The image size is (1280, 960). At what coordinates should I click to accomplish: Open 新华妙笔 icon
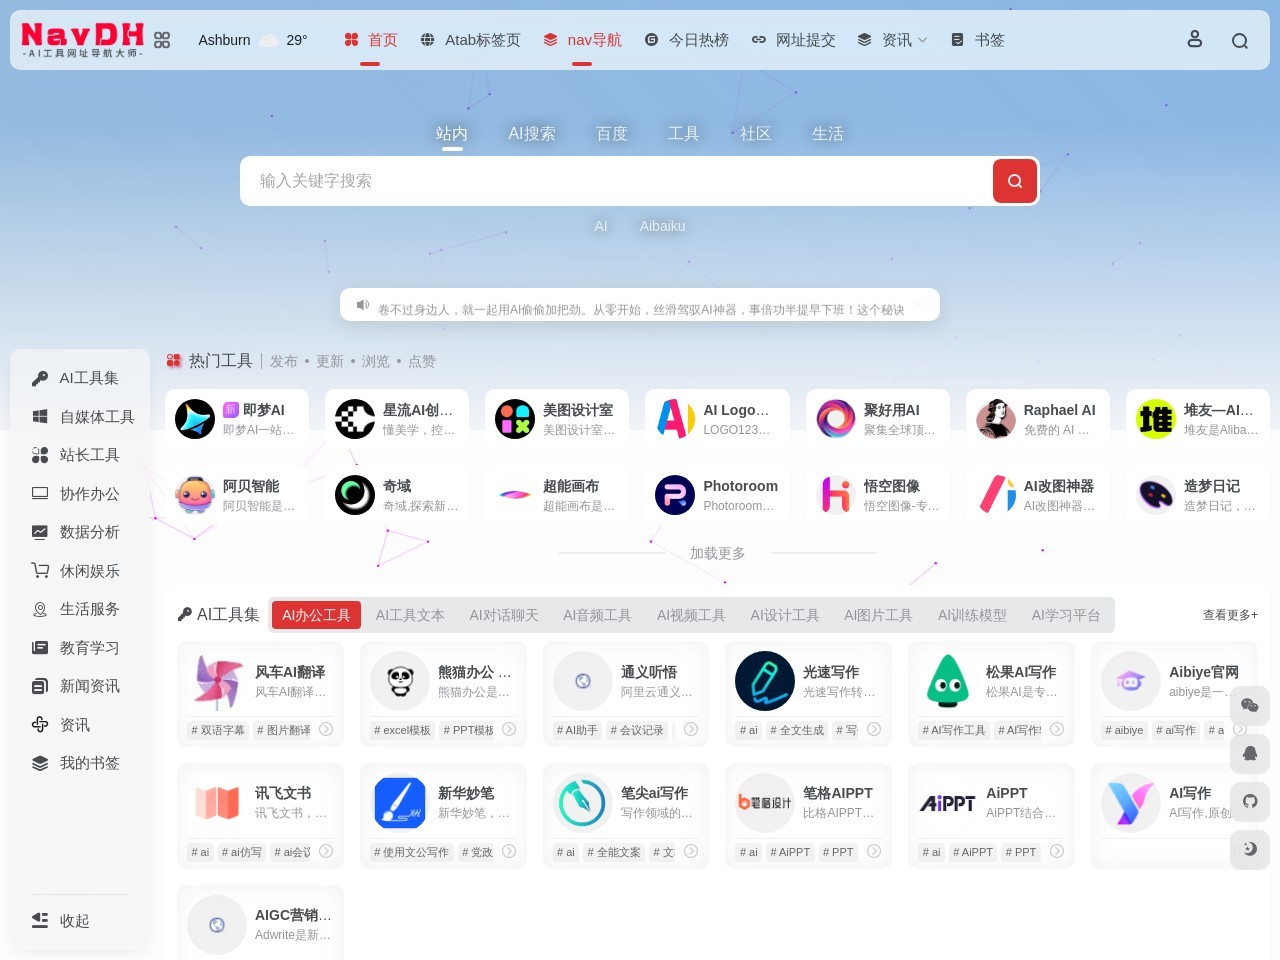point(400,802)
